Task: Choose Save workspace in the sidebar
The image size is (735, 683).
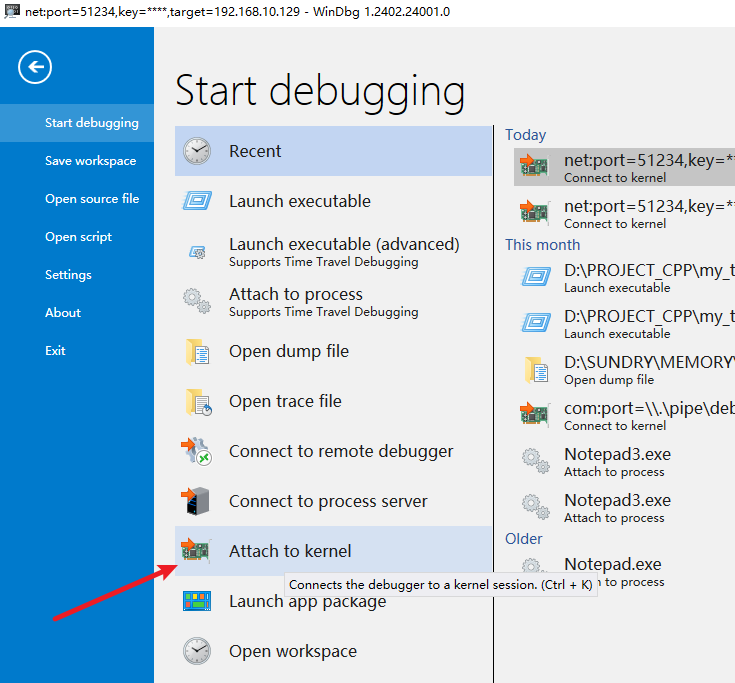Action: click(77, 161)
